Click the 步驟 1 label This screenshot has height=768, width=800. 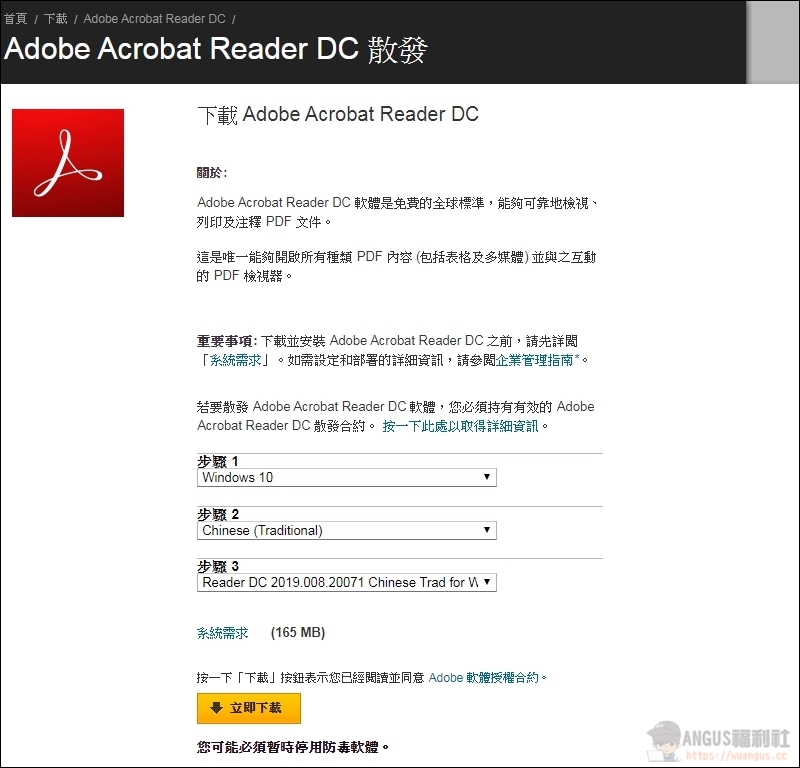pyautogui.click(x=217, y=461)
